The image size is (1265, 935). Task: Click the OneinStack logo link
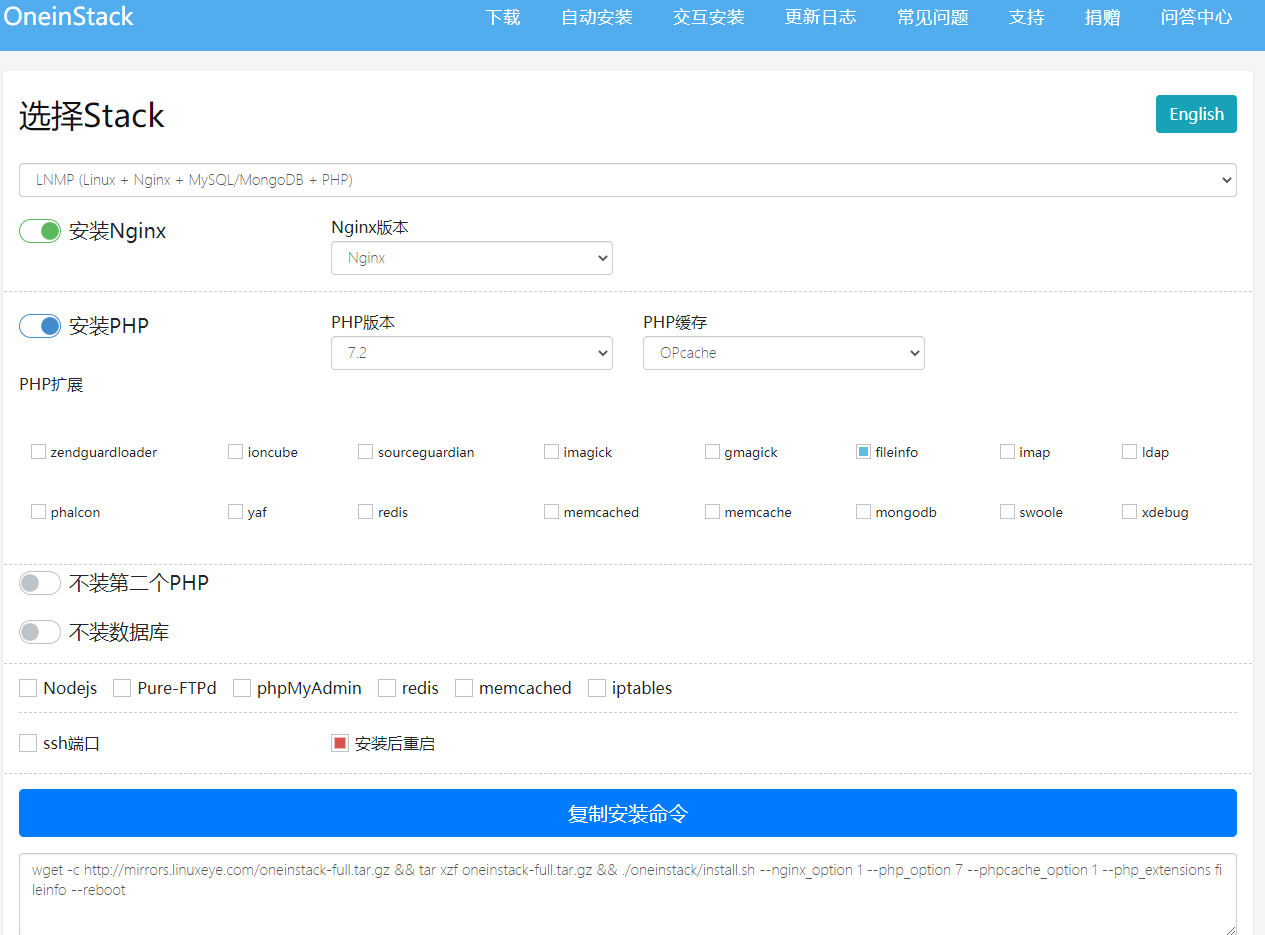click(69, 16)
